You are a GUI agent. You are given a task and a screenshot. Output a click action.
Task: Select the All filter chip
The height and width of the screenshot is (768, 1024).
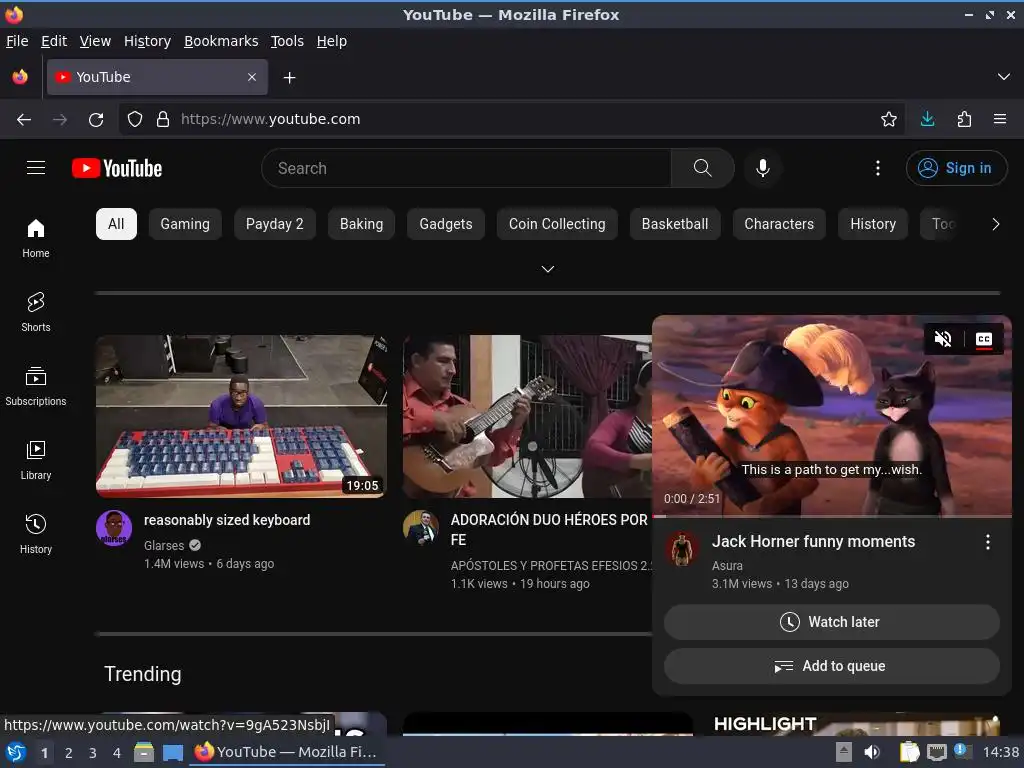pyautogui.click(x=116, y=224)
